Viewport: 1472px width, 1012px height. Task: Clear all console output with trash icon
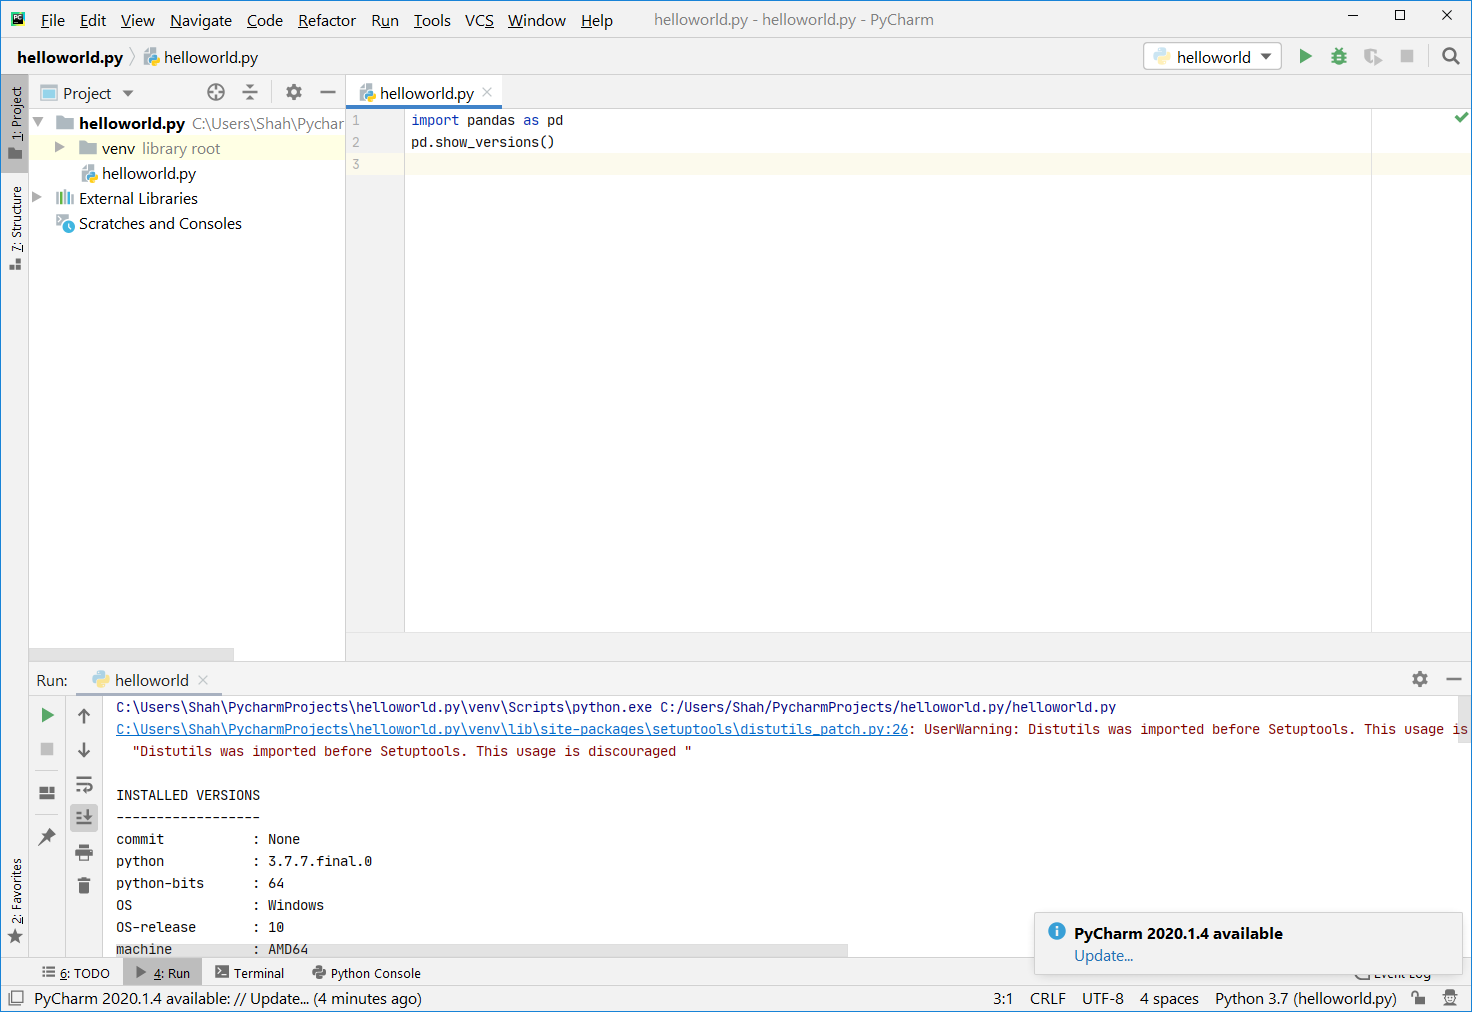click(x=84, y=886)
